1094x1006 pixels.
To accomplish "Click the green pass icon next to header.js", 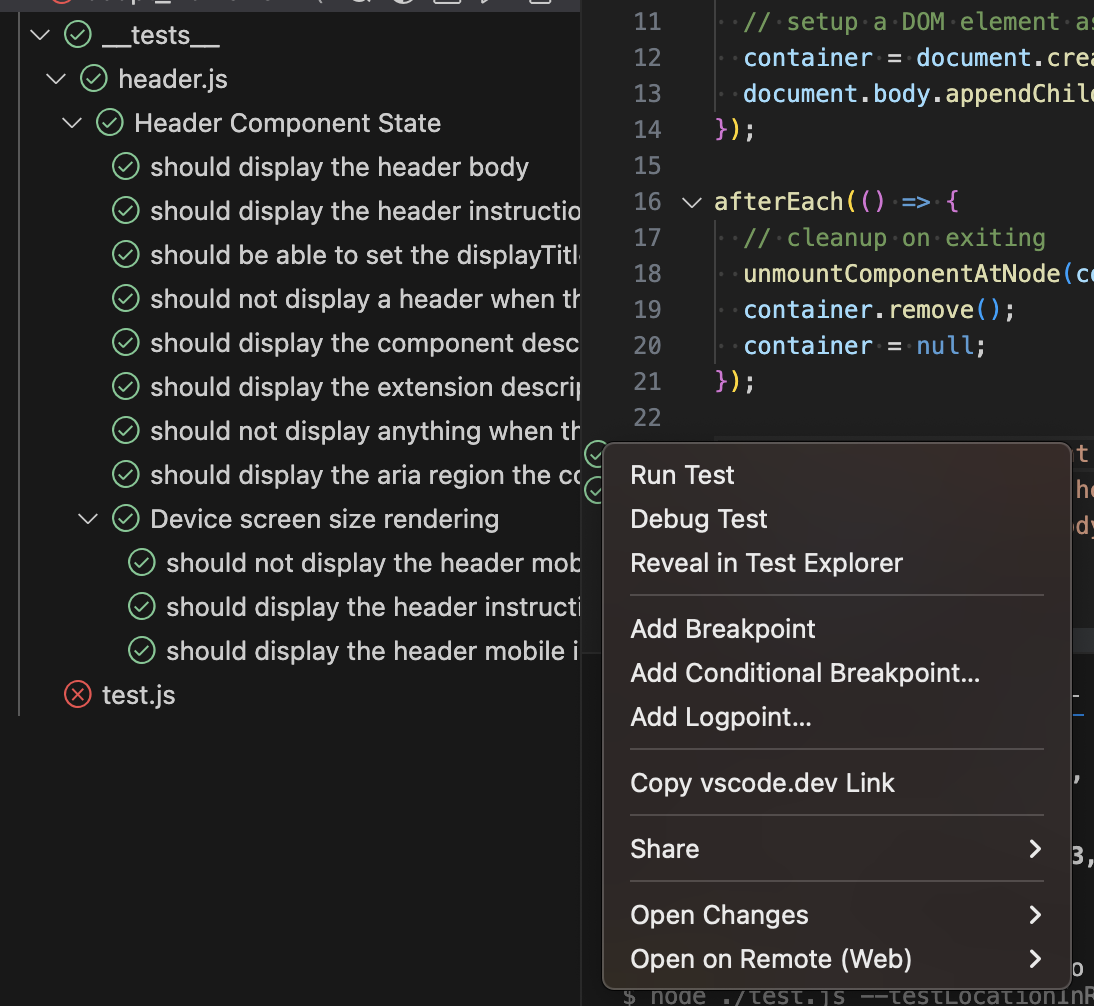I will click(x=93, y=78).
